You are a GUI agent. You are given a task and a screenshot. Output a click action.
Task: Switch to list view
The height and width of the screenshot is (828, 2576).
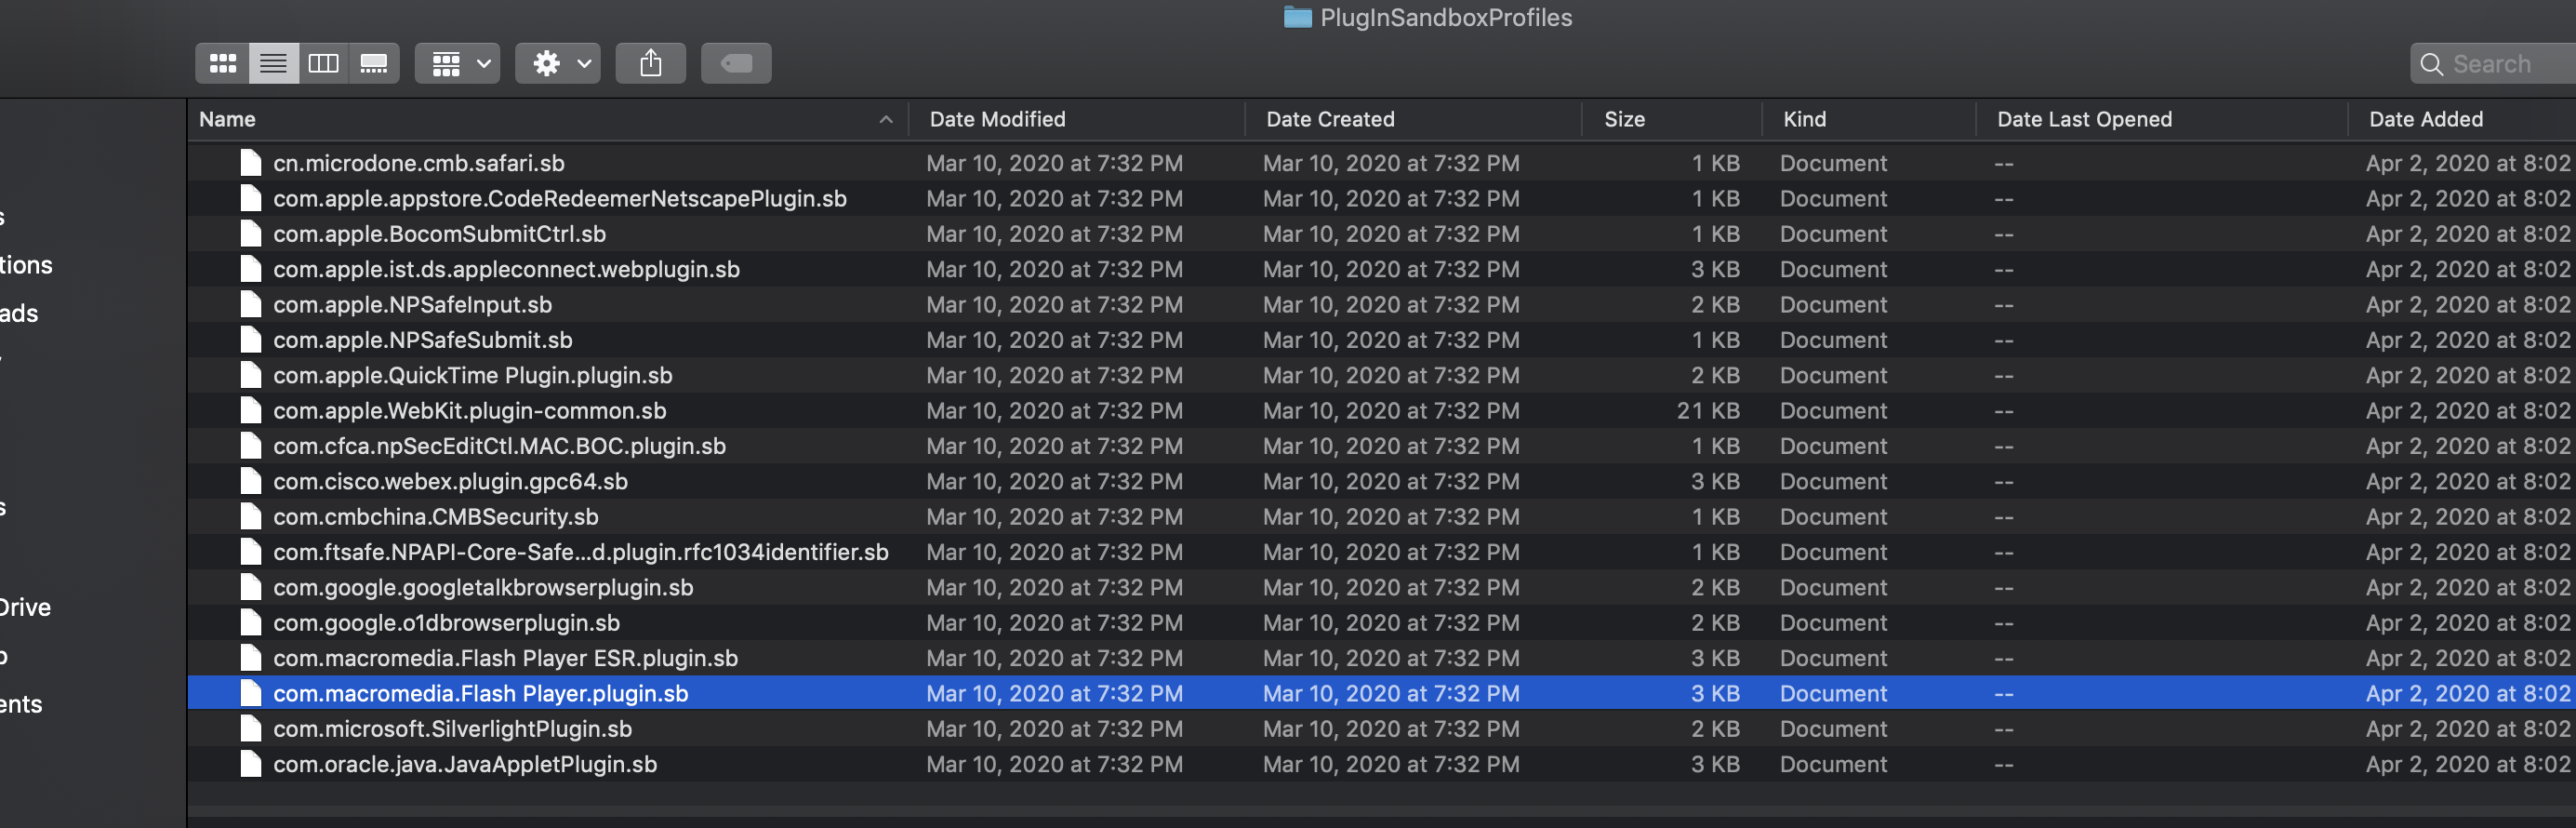point(273,64)
